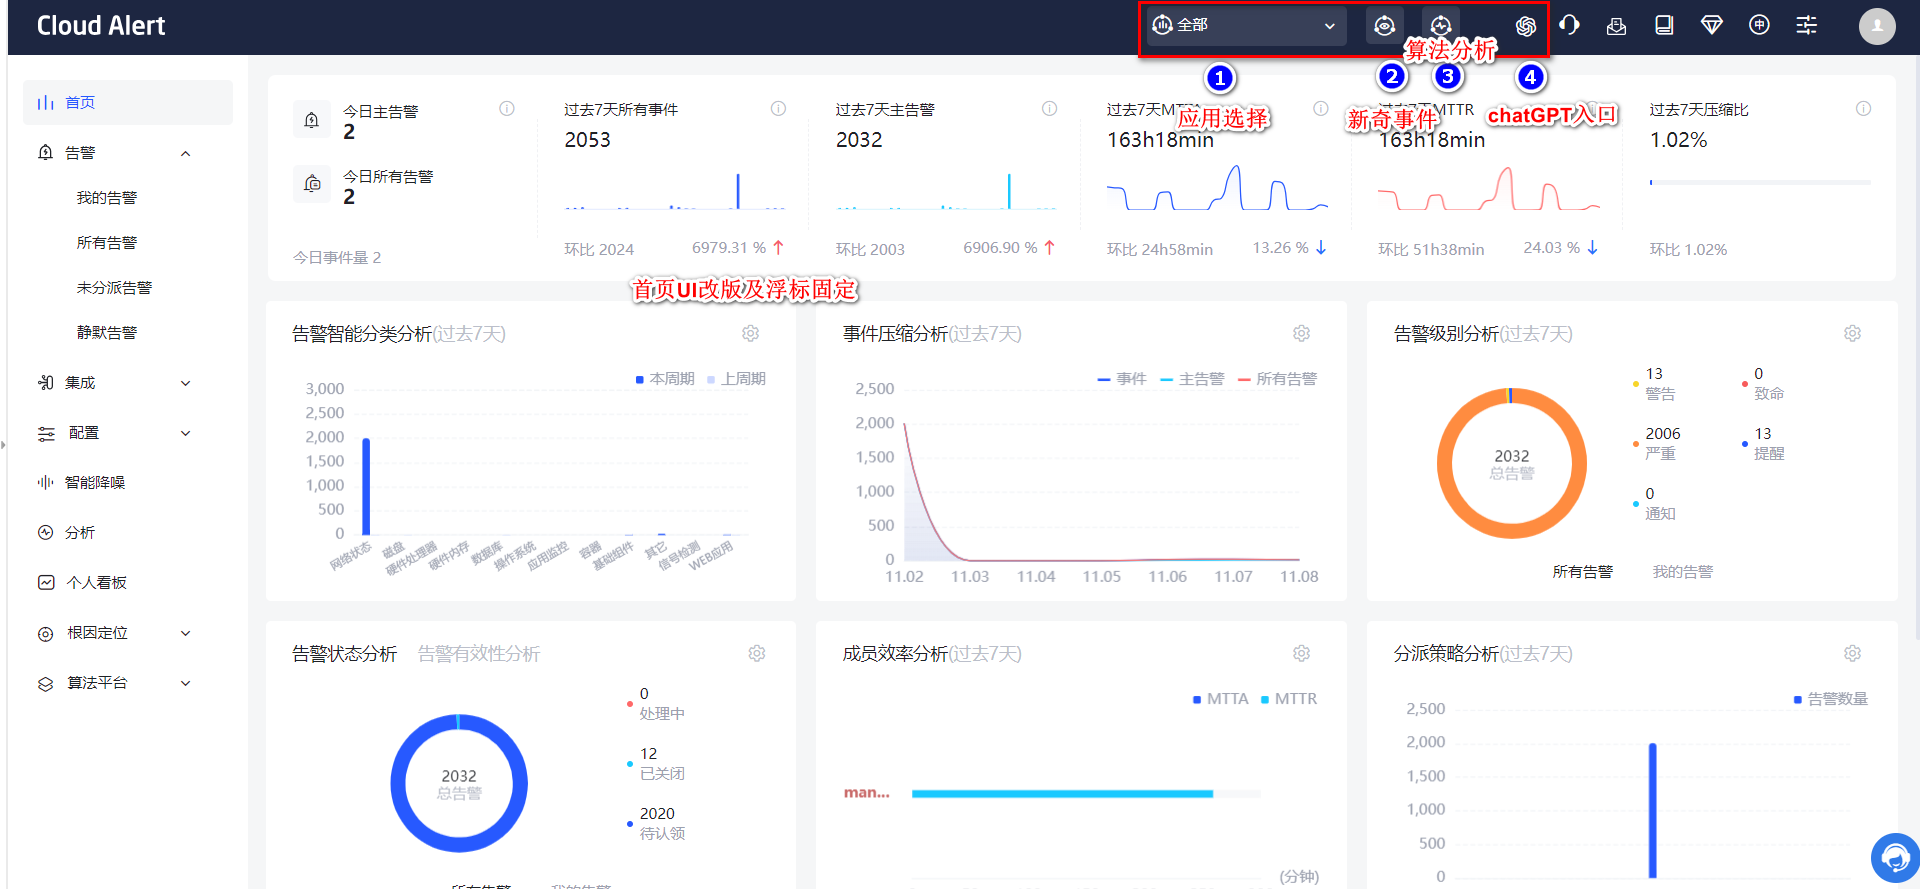Open the ChatGPT entry icon
The width and height of the screenshot is (1920, 889).
1525,26
